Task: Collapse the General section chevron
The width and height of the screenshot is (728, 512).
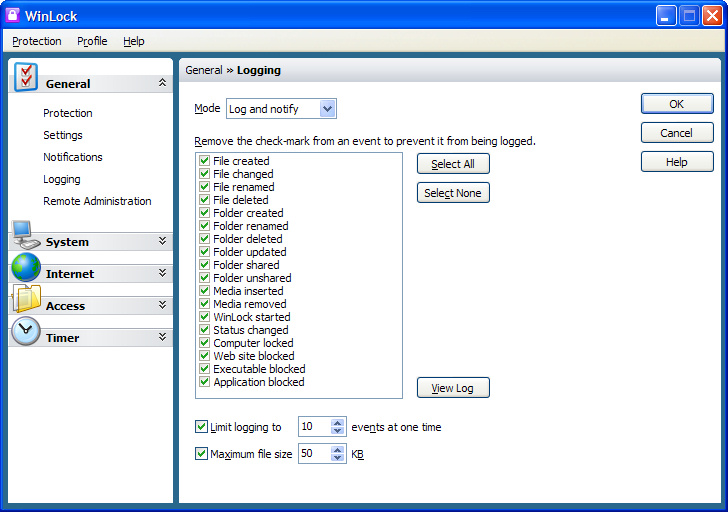Action: [x=162, y=83]
